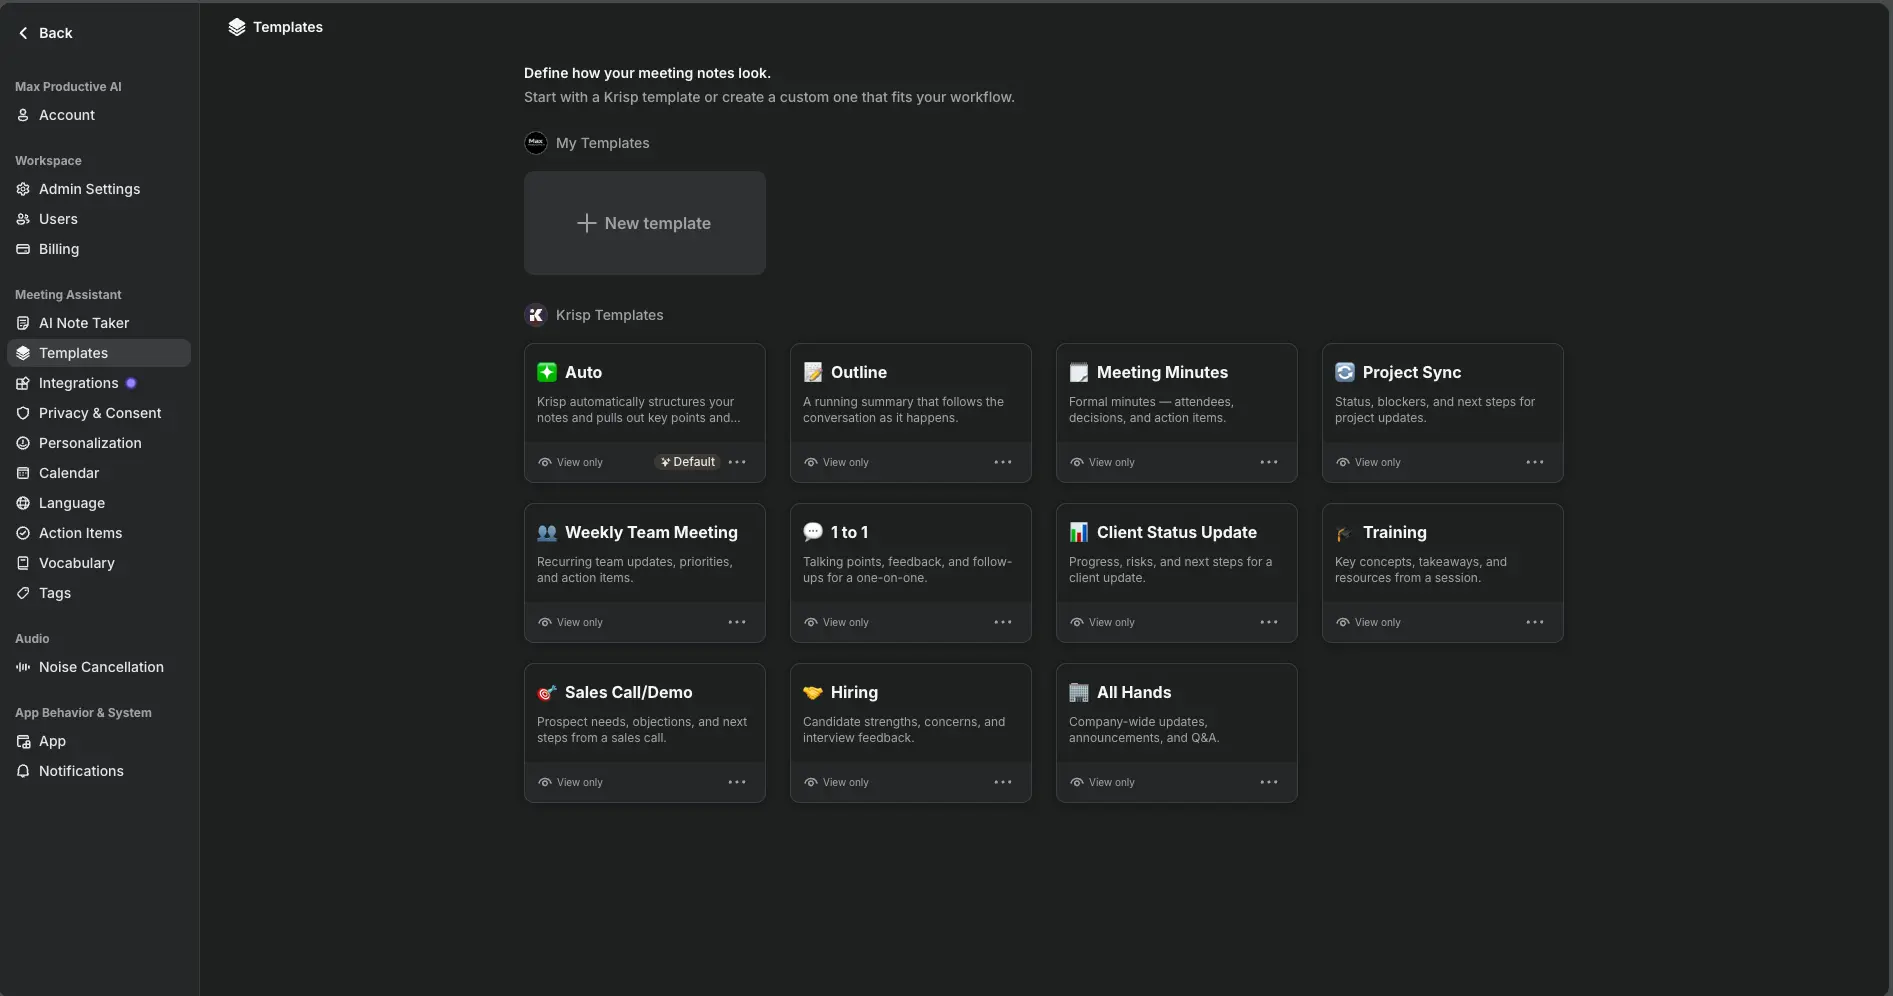Click the Back arrow icon
Viewport: 1893px width, 996px height.
pos(23,33)
